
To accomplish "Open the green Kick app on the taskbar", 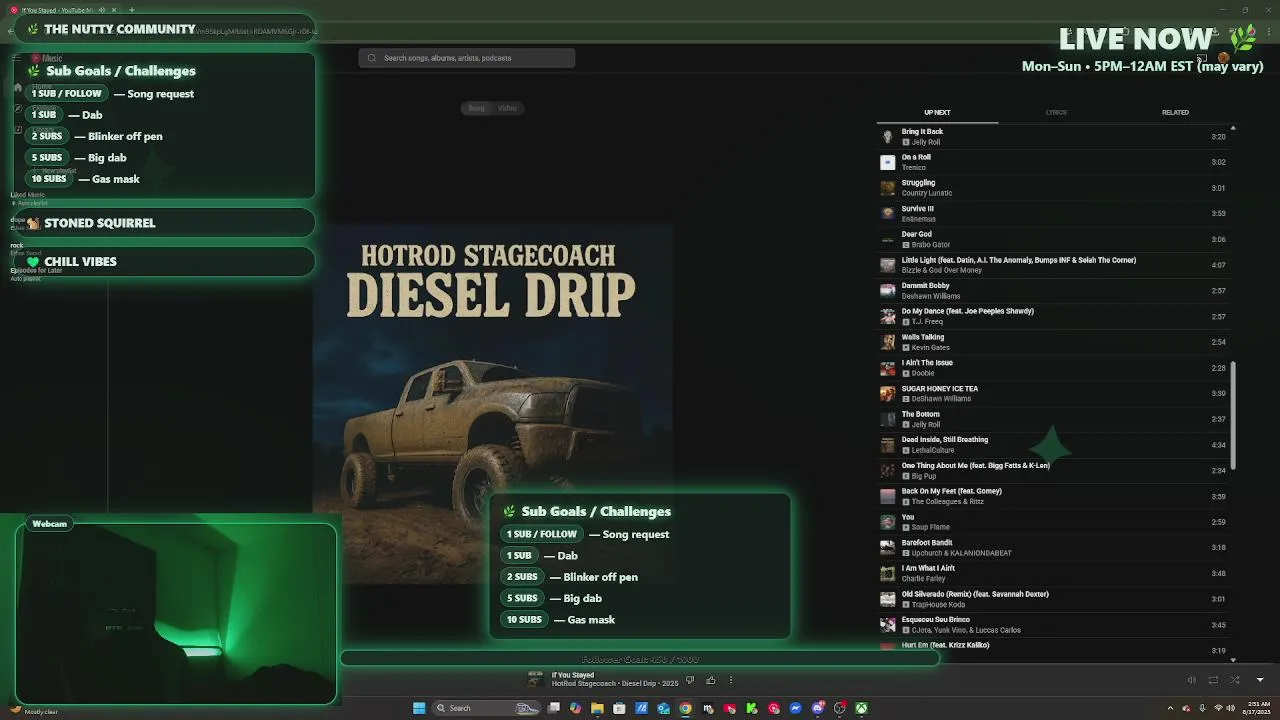I will [751, 708].
